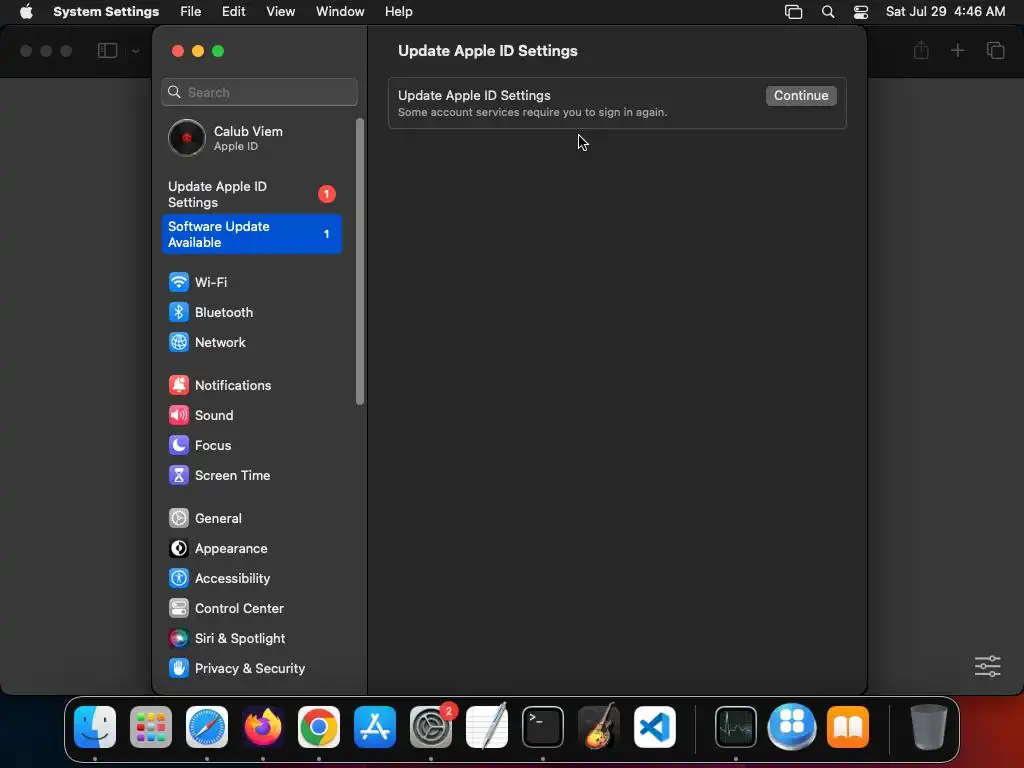Open Launchpad from the Dock

pyautogui.click(x=151, y=727)
